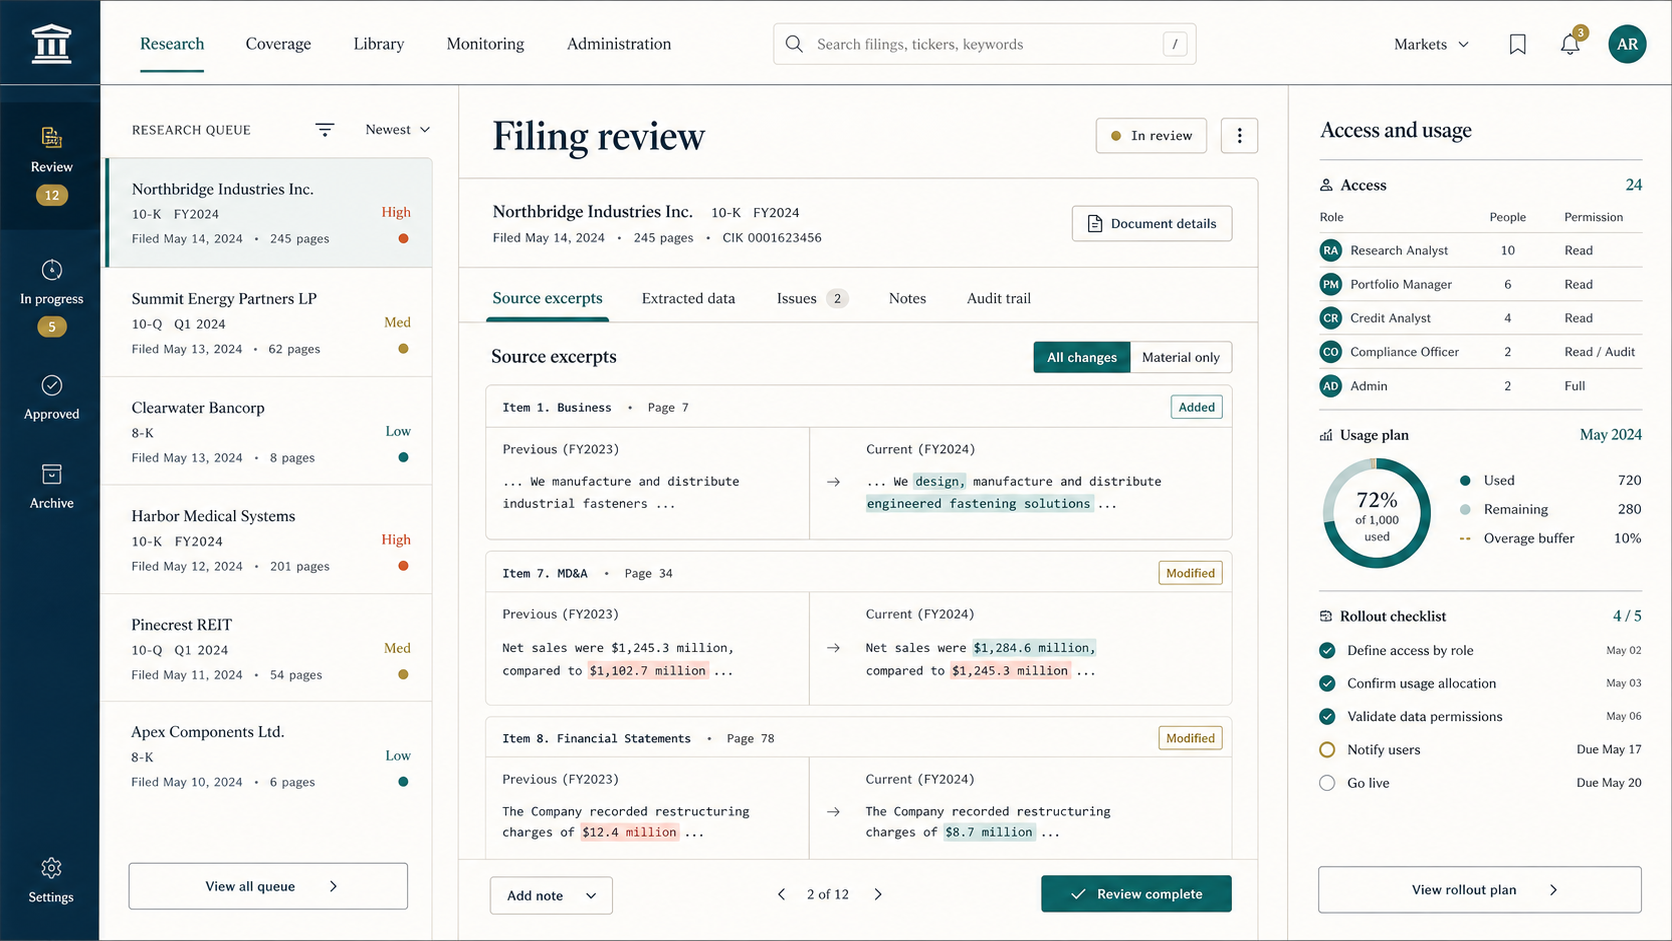Open Apex Components Ltd. filing
This screenshot has width=1672, height=941.
269,756
